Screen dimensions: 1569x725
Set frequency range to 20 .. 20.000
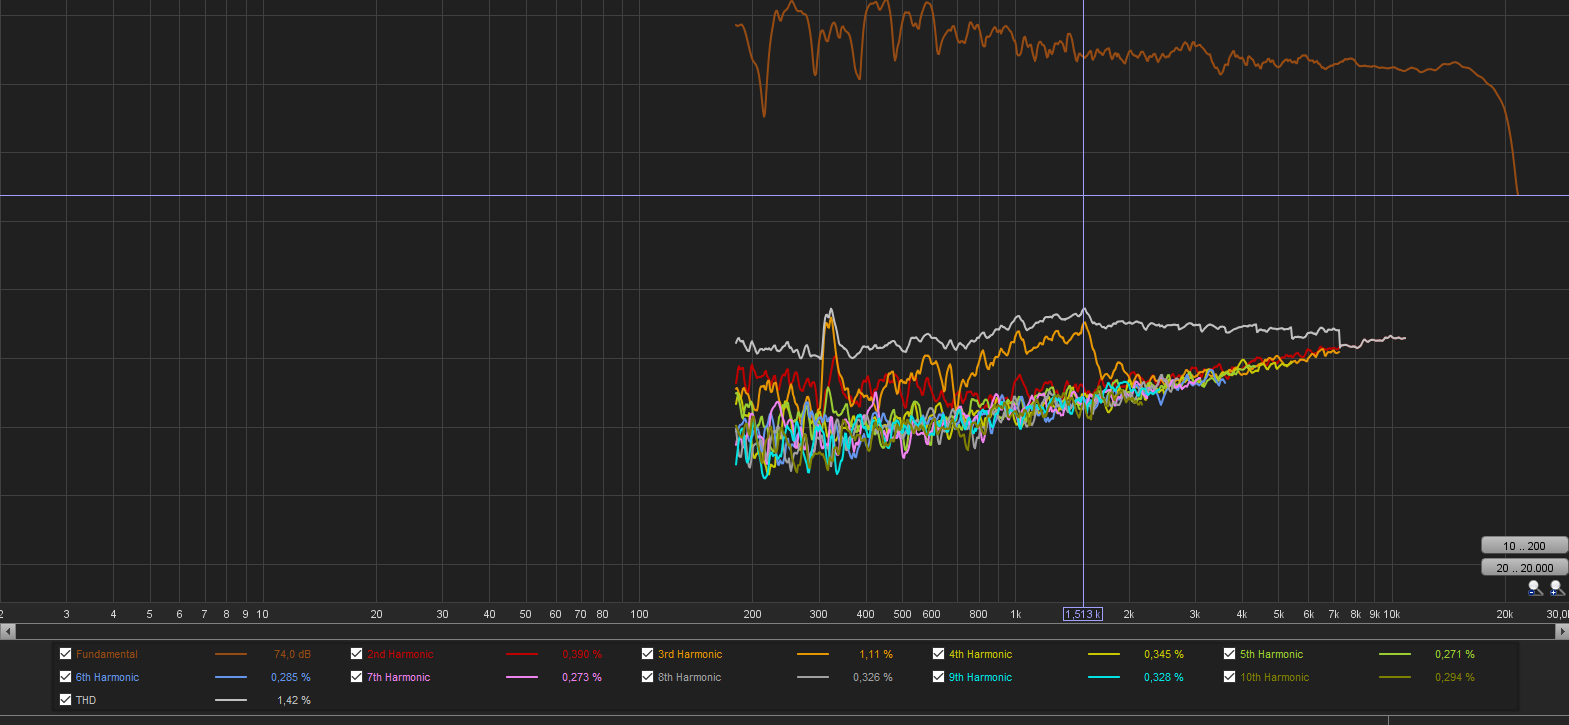tap(1524, 567)
